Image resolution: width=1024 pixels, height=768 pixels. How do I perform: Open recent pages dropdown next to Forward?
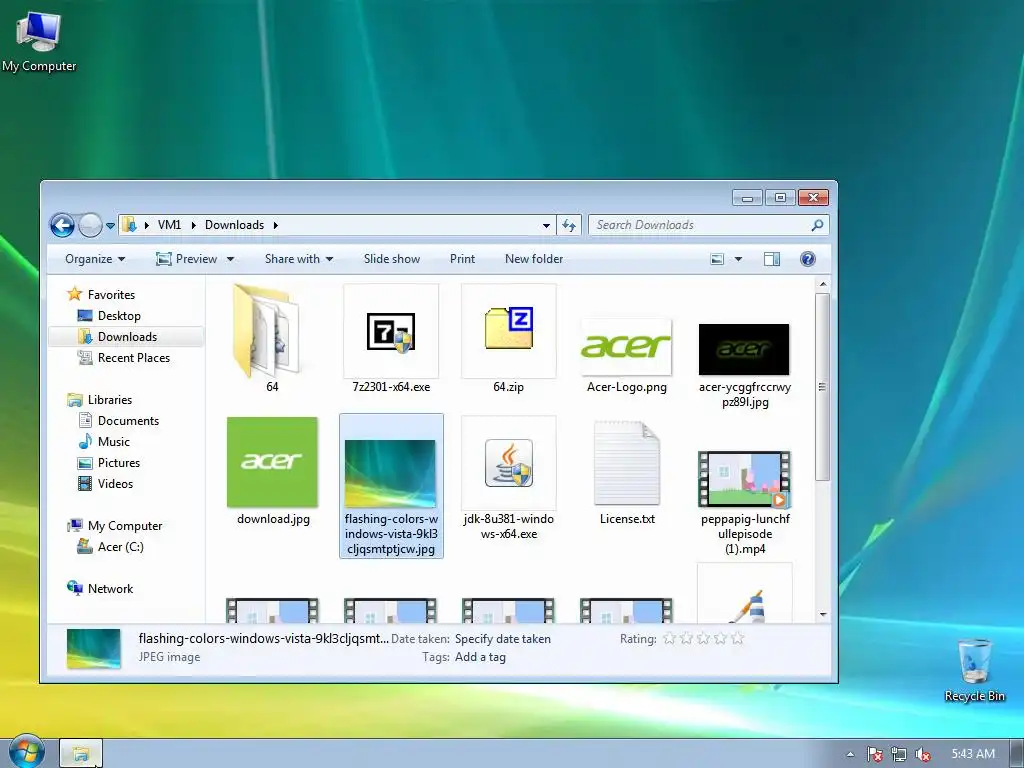[110, 226]
